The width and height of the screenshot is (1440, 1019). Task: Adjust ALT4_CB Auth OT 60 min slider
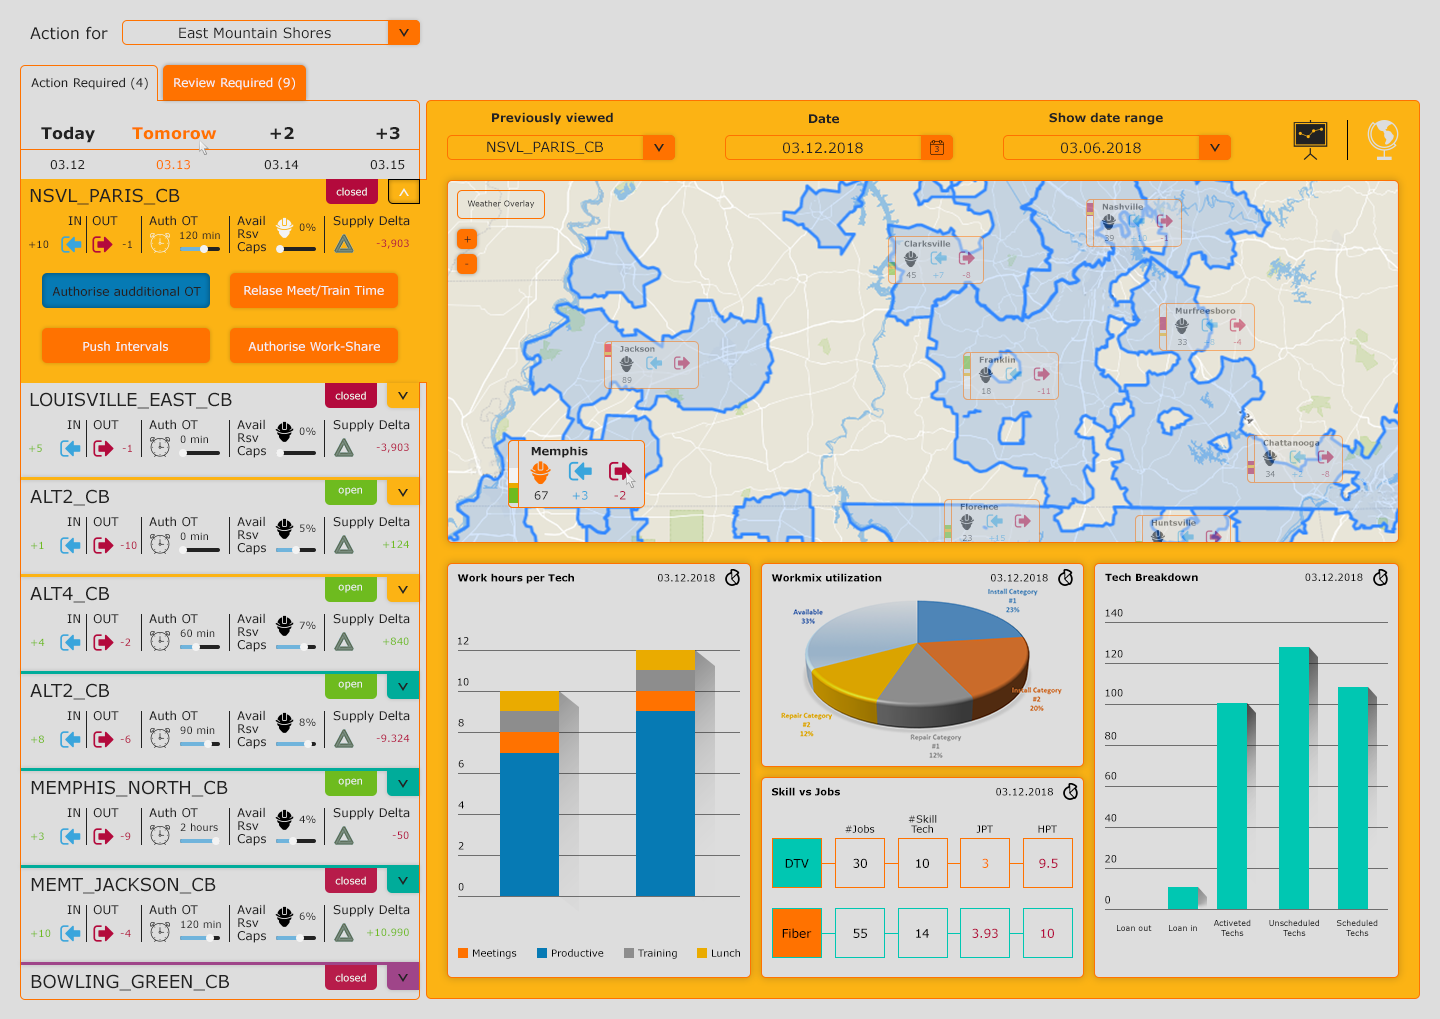[x=200, y=647]
